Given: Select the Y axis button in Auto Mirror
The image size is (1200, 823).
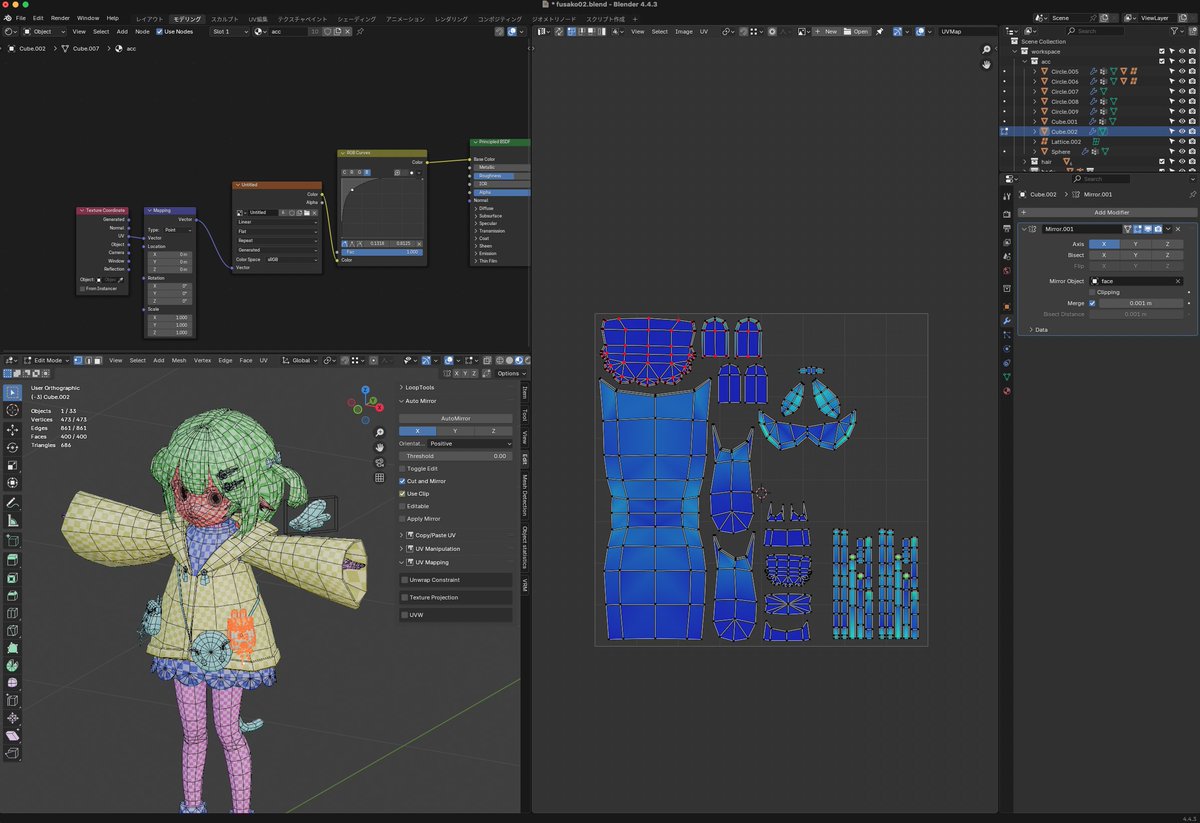Looking at the screenshot, I should point(455,430).
